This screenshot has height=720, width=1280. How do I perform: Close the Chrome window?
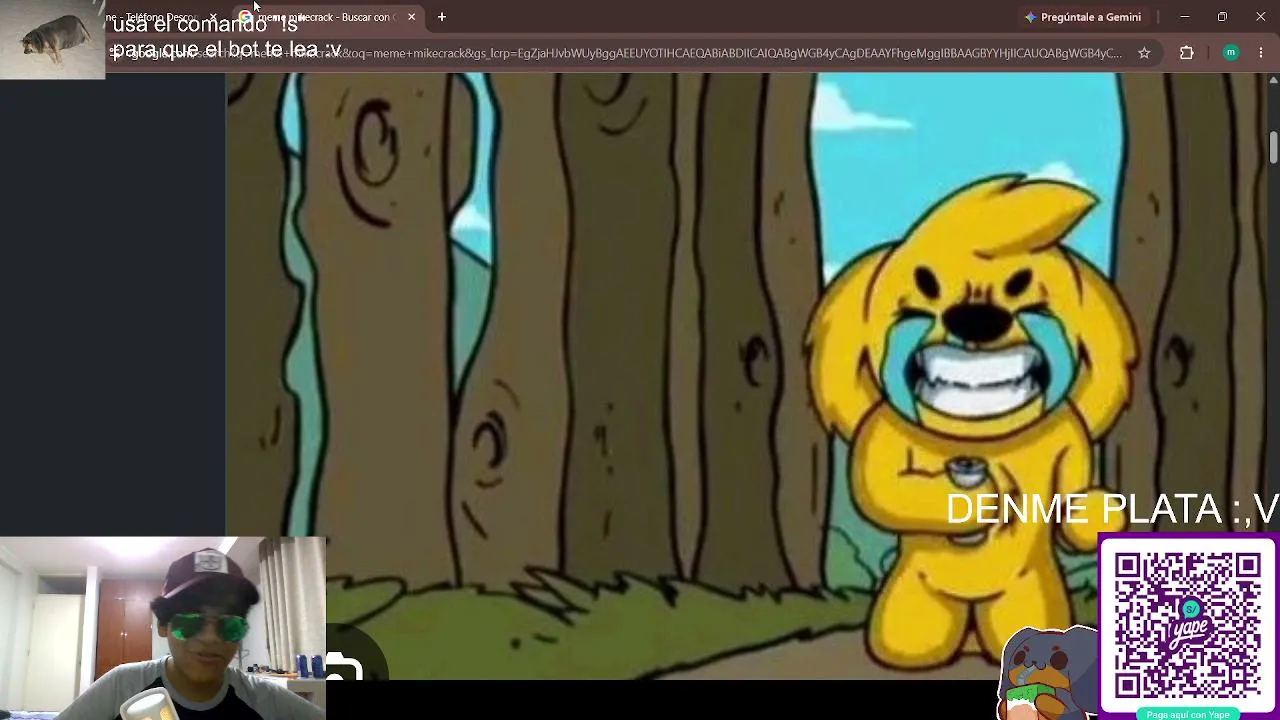tap(1260, 17)
